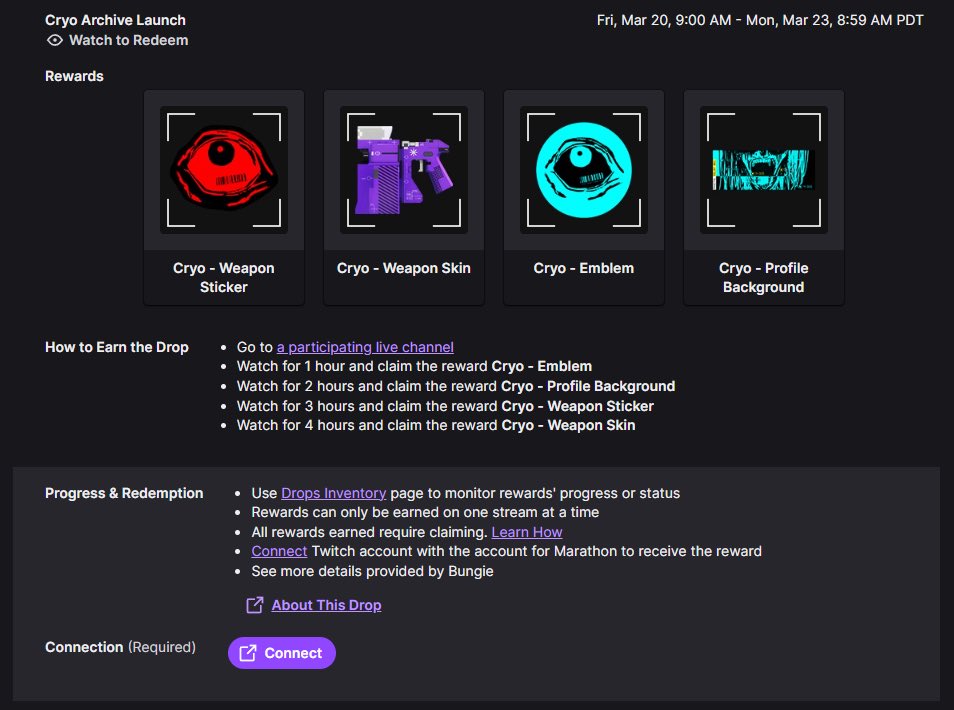Click the 'Watch for 2 hours' Profile Background line
This screenshot has width=954, height=710.
point(456,386)
